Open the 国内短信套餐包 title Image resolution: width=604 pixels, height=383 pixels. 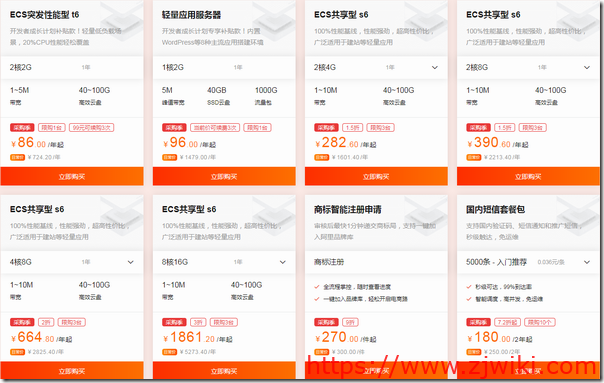[495, 209]
